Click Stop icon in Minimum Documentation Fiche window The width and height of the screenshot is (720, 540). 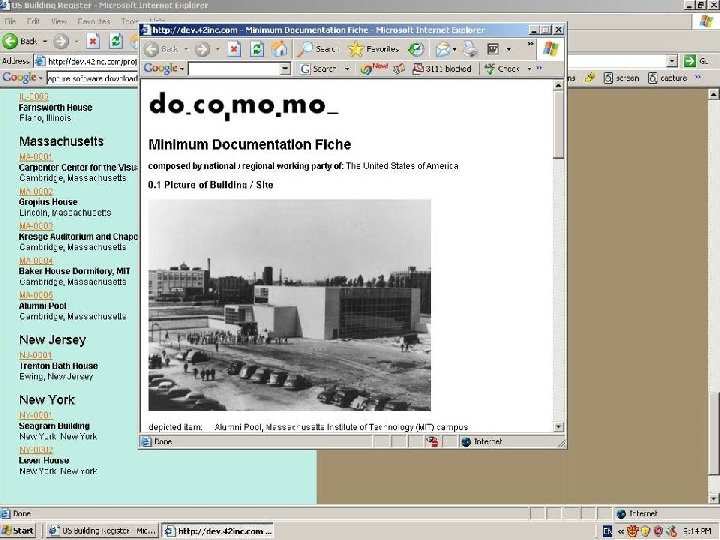[x=233, y=48]
